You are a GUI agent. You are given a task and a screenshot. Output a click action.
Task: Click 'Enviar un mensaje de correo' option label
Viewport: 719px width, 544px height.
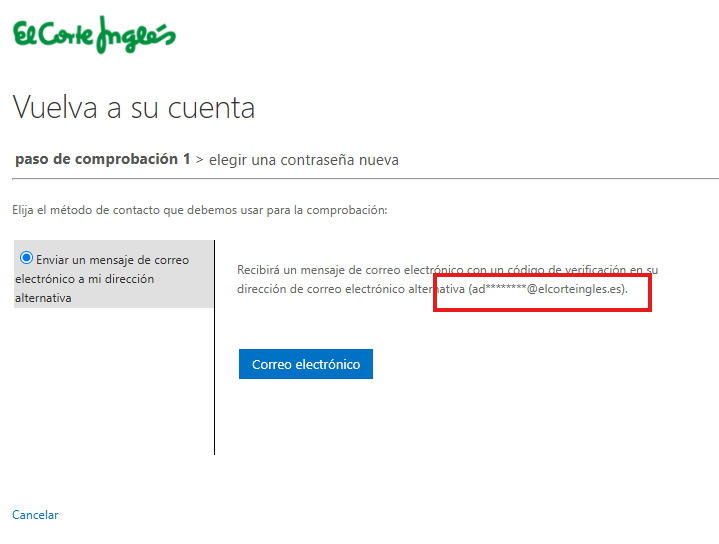102,279
